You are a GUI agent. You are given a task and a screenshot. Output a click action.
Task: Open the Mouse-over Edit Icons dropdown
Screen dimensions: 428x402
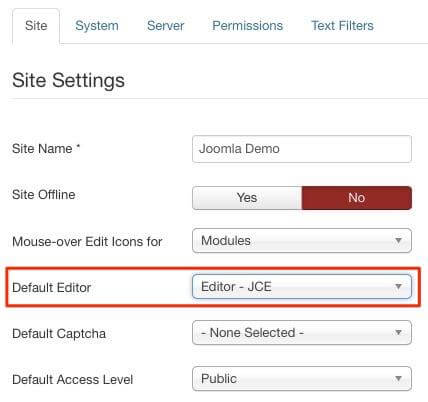coord(302,240)
